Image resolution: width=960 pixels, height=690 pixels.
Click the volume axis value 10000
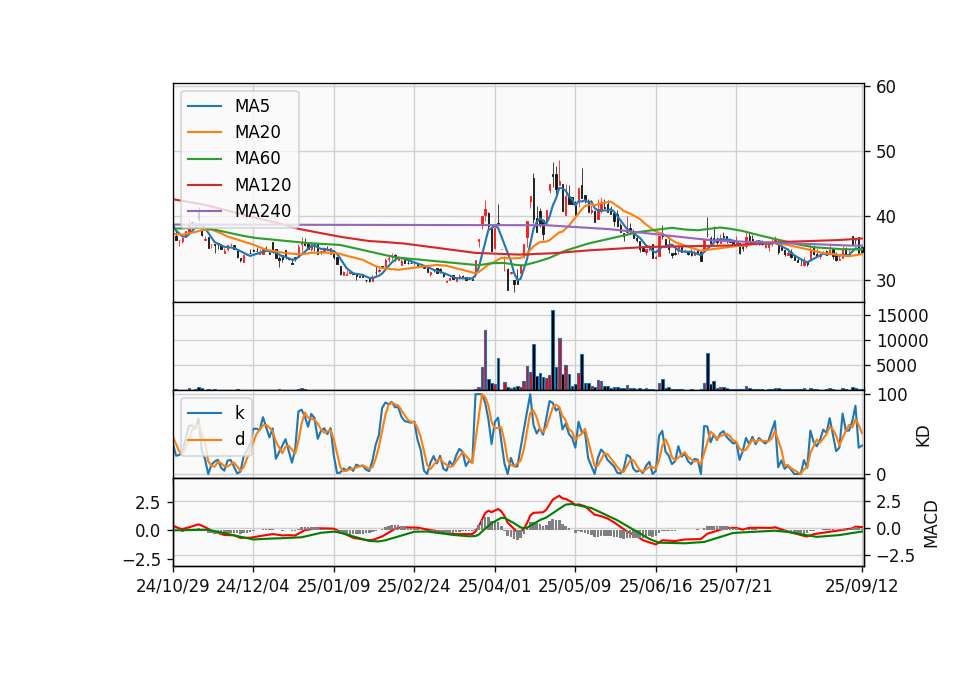(902, 341)
